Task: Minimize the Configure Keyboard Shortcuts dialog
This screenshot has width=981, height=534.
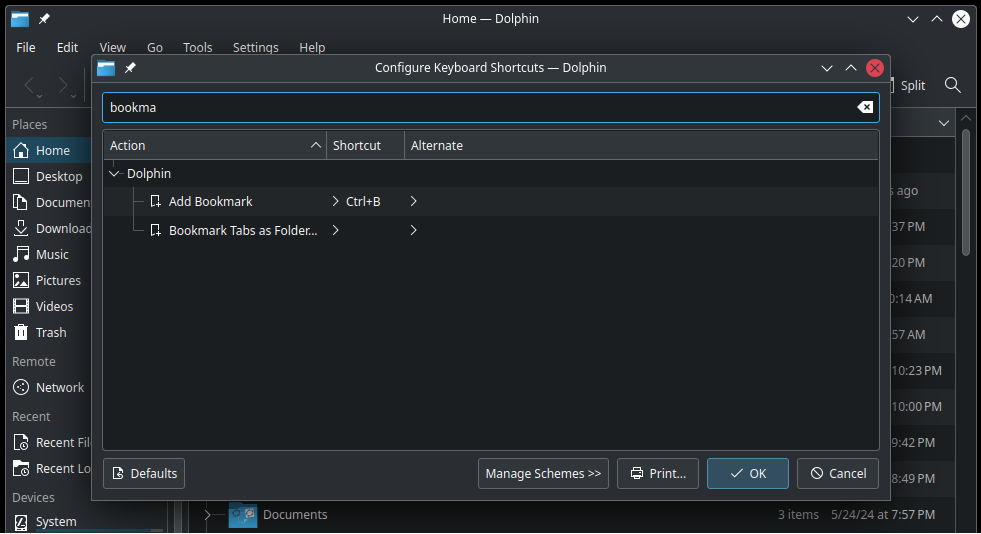Action: pyautogui.click(x=826, y=68)
